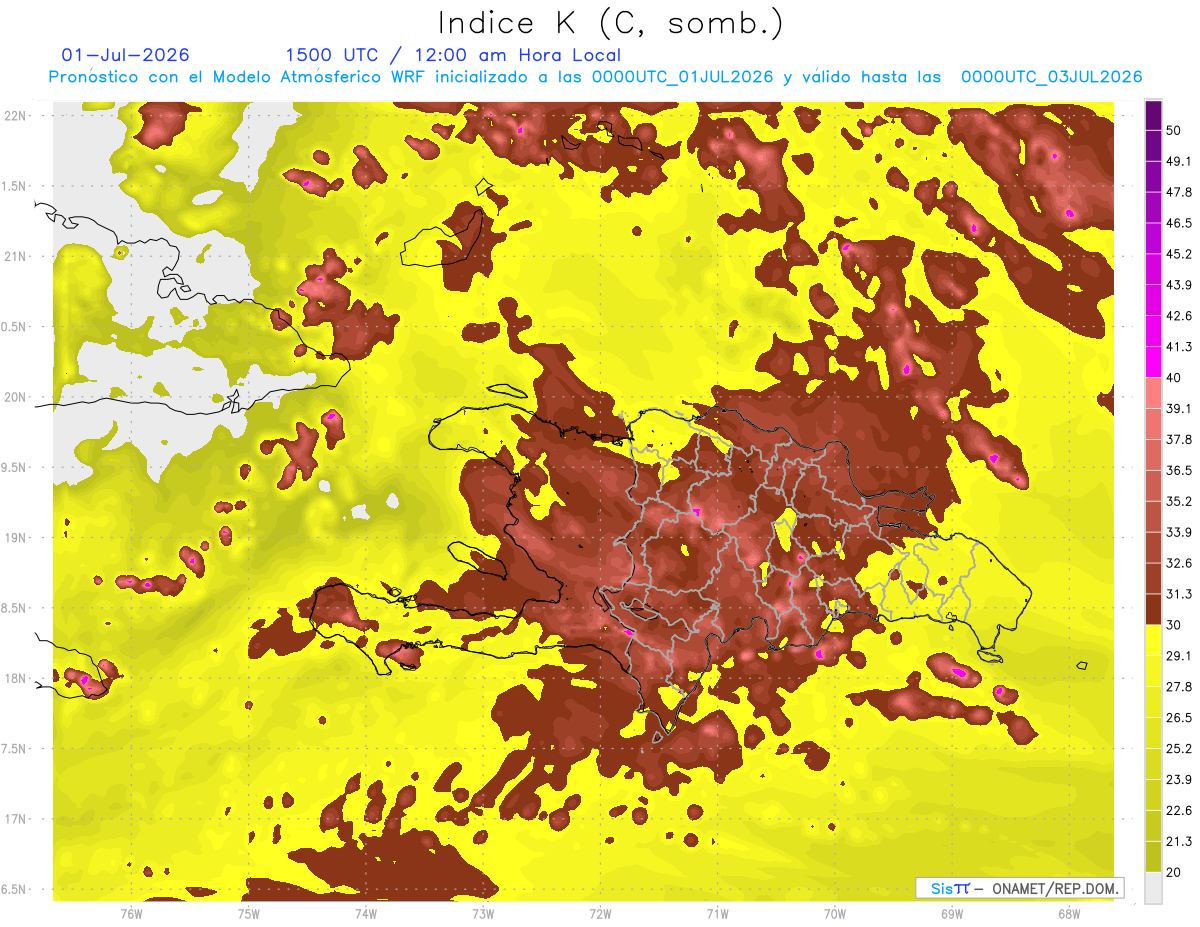Click the "43.9" legend value

[x=1178, y=285]
